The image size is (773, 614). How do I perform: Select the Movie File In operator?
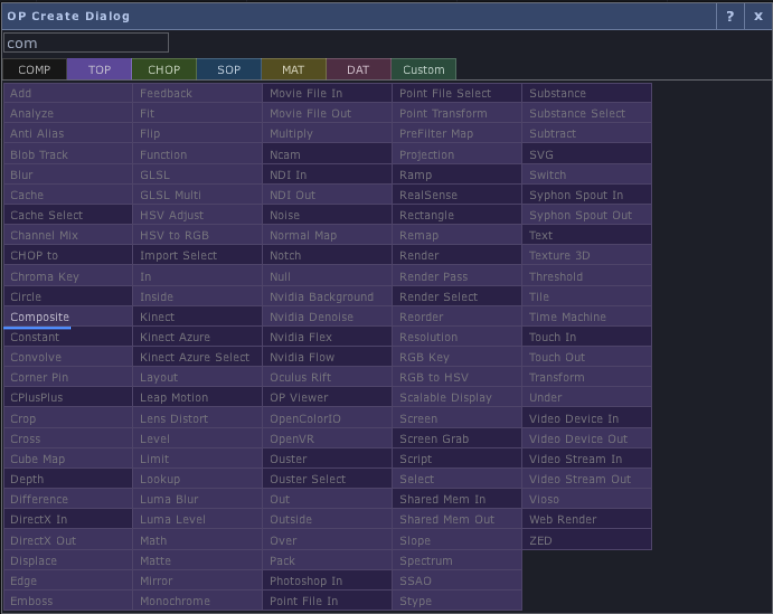coord(327,93)
